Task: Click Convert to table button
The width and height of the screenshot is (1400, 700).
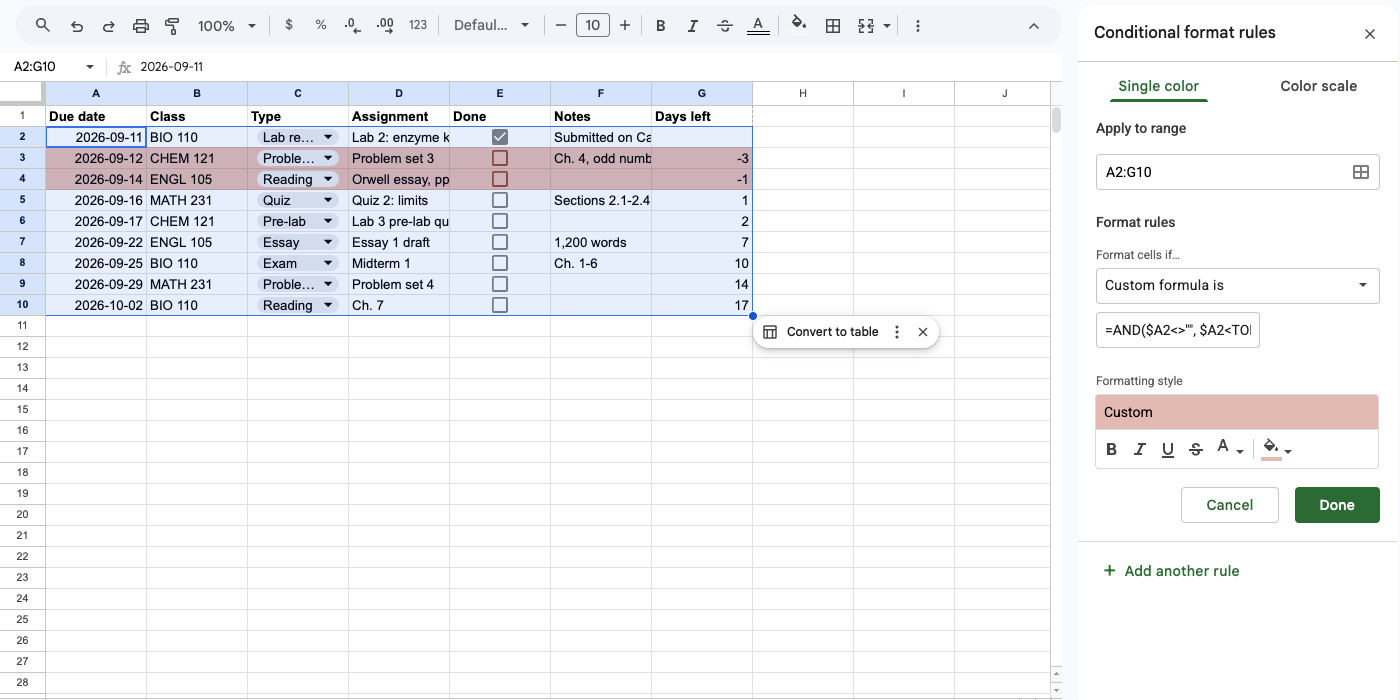Action: click(822, 332)
